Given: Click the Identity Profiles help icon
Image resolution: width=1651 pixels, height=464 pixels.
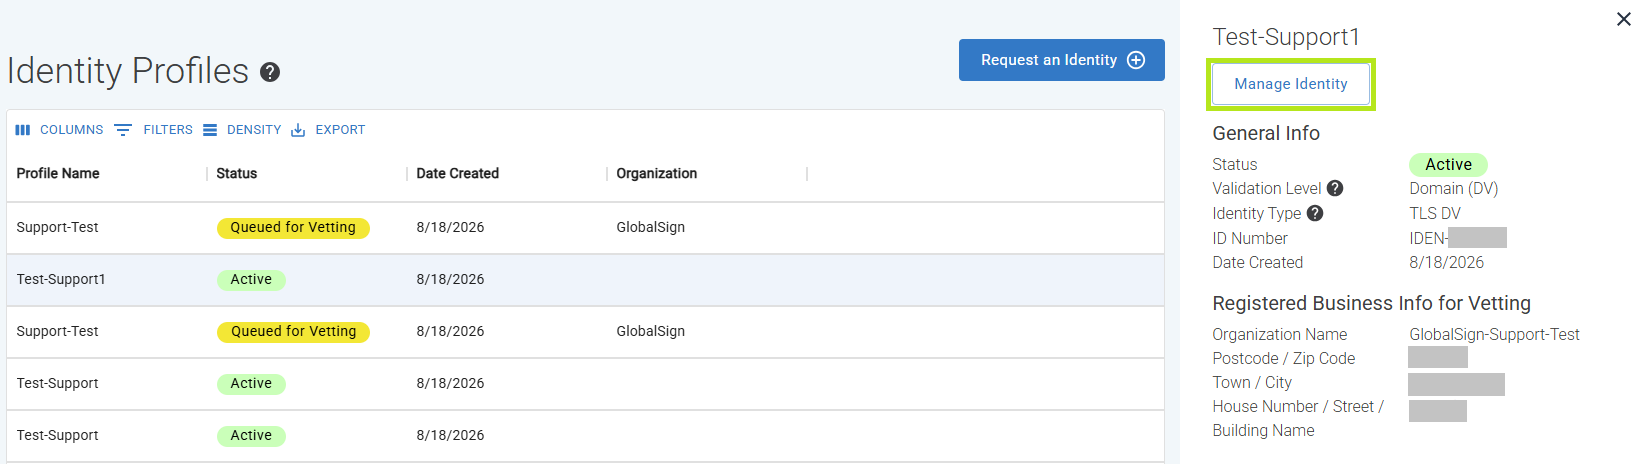Looking at the screenshot, I should [270, 72].
